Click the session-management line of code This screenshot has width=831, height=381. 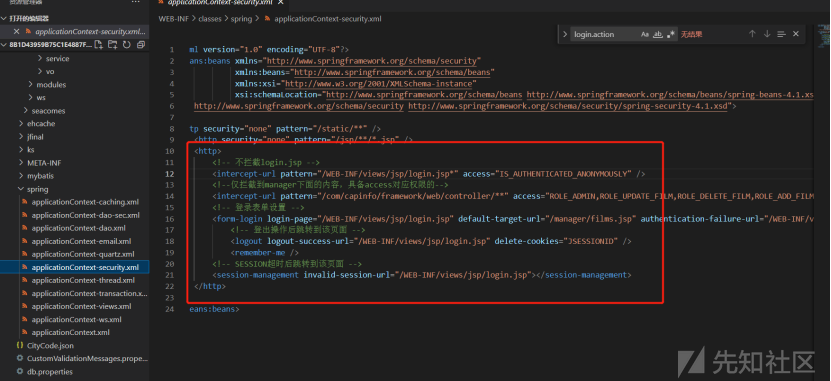(422, 275)
